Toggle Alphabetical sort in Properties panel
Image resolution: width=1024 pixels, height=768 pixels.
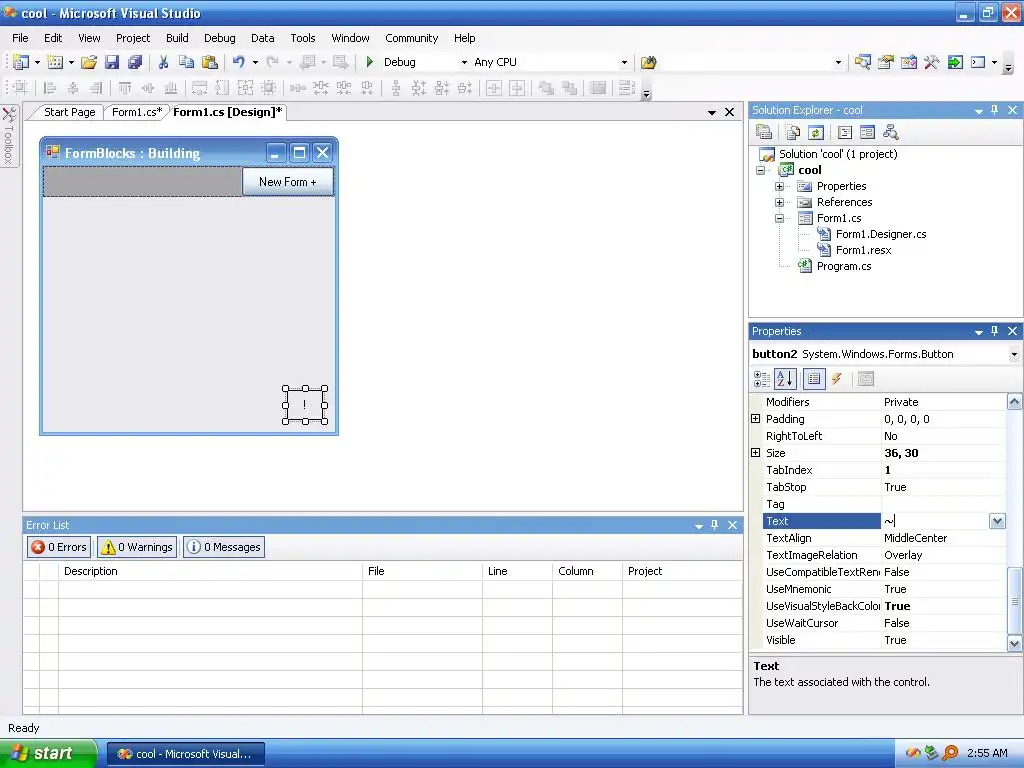(x=785, y=379)
